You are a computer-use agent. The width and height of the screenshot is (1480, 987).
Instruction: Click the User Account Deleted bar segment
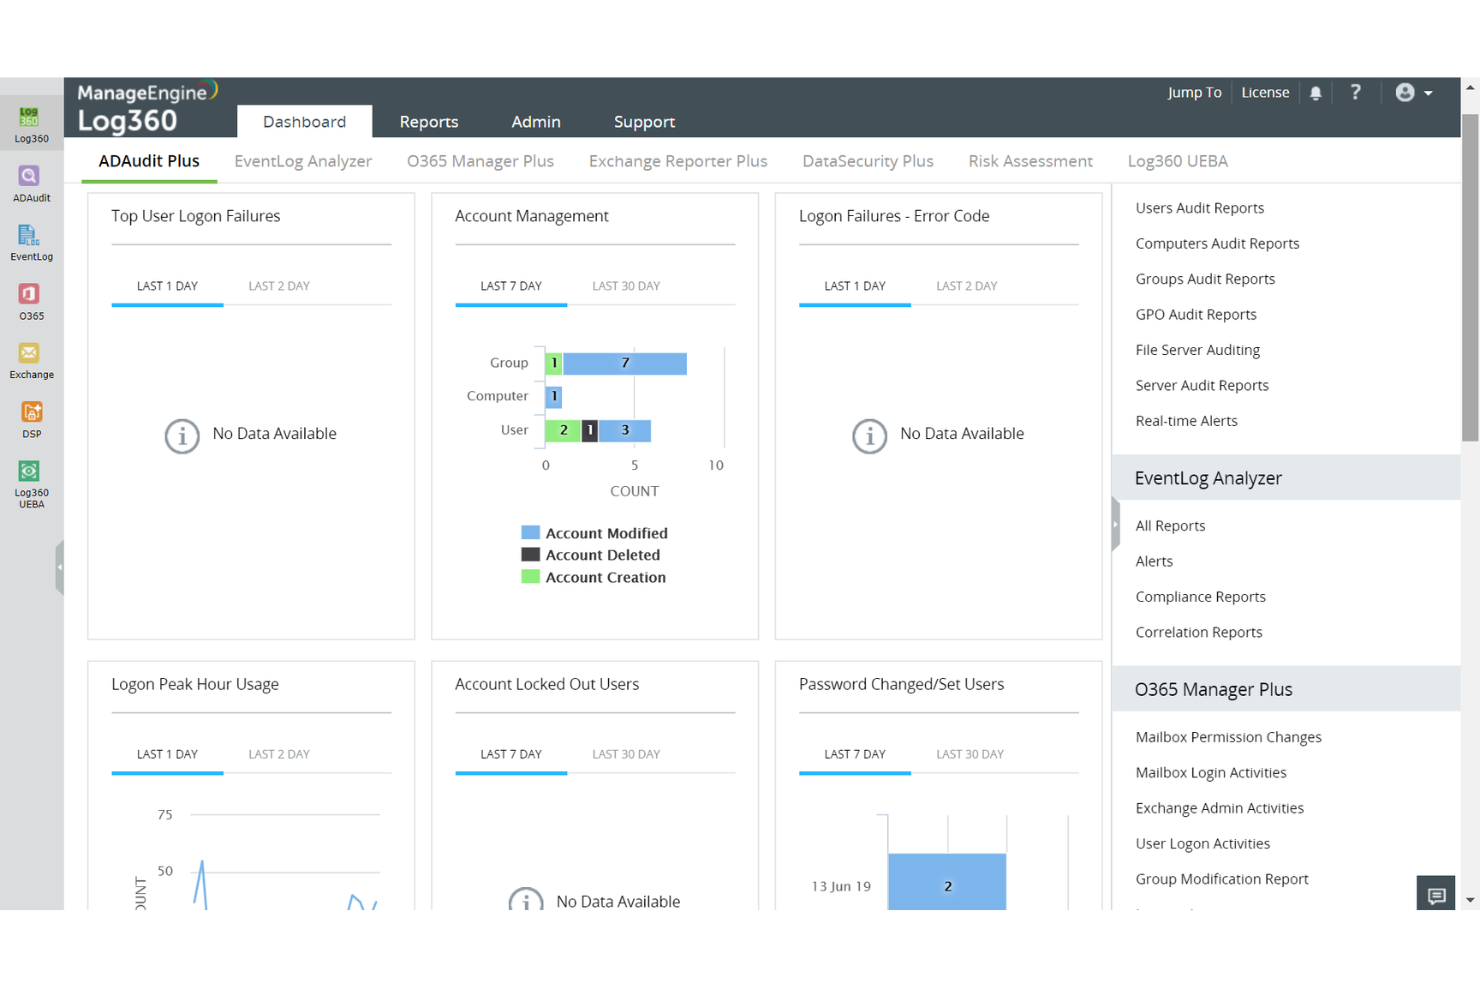[x=590, y=430]
